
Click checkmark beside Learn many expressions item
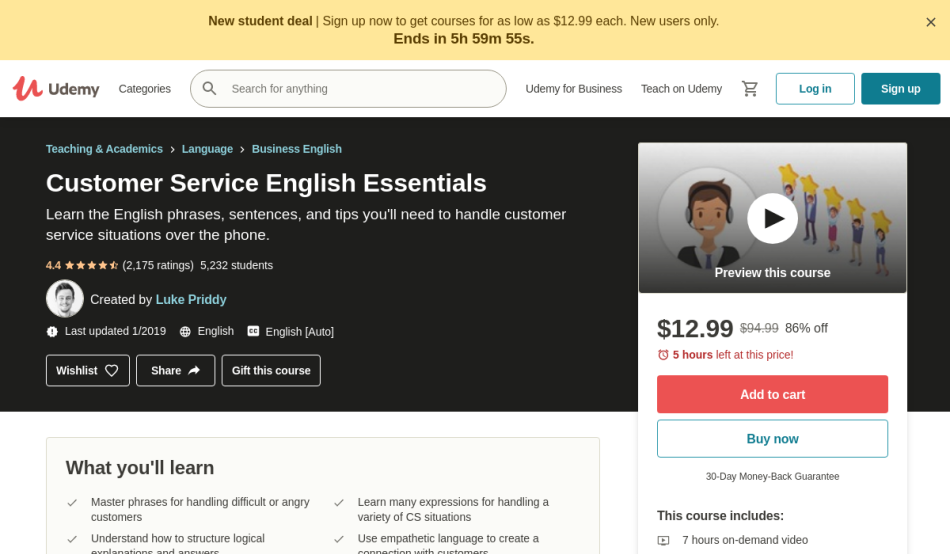click(339, 502)
